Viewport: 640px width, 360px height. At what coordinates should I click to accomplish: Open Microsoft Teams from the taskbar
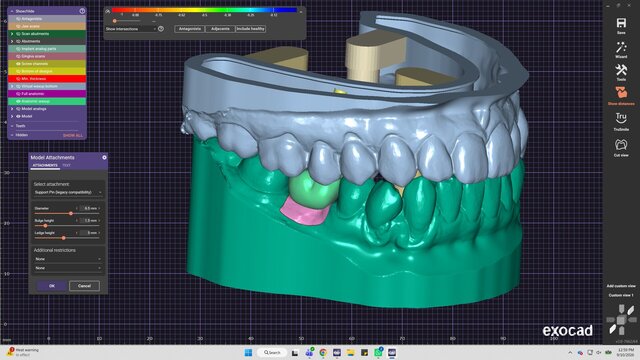[309, 352]
